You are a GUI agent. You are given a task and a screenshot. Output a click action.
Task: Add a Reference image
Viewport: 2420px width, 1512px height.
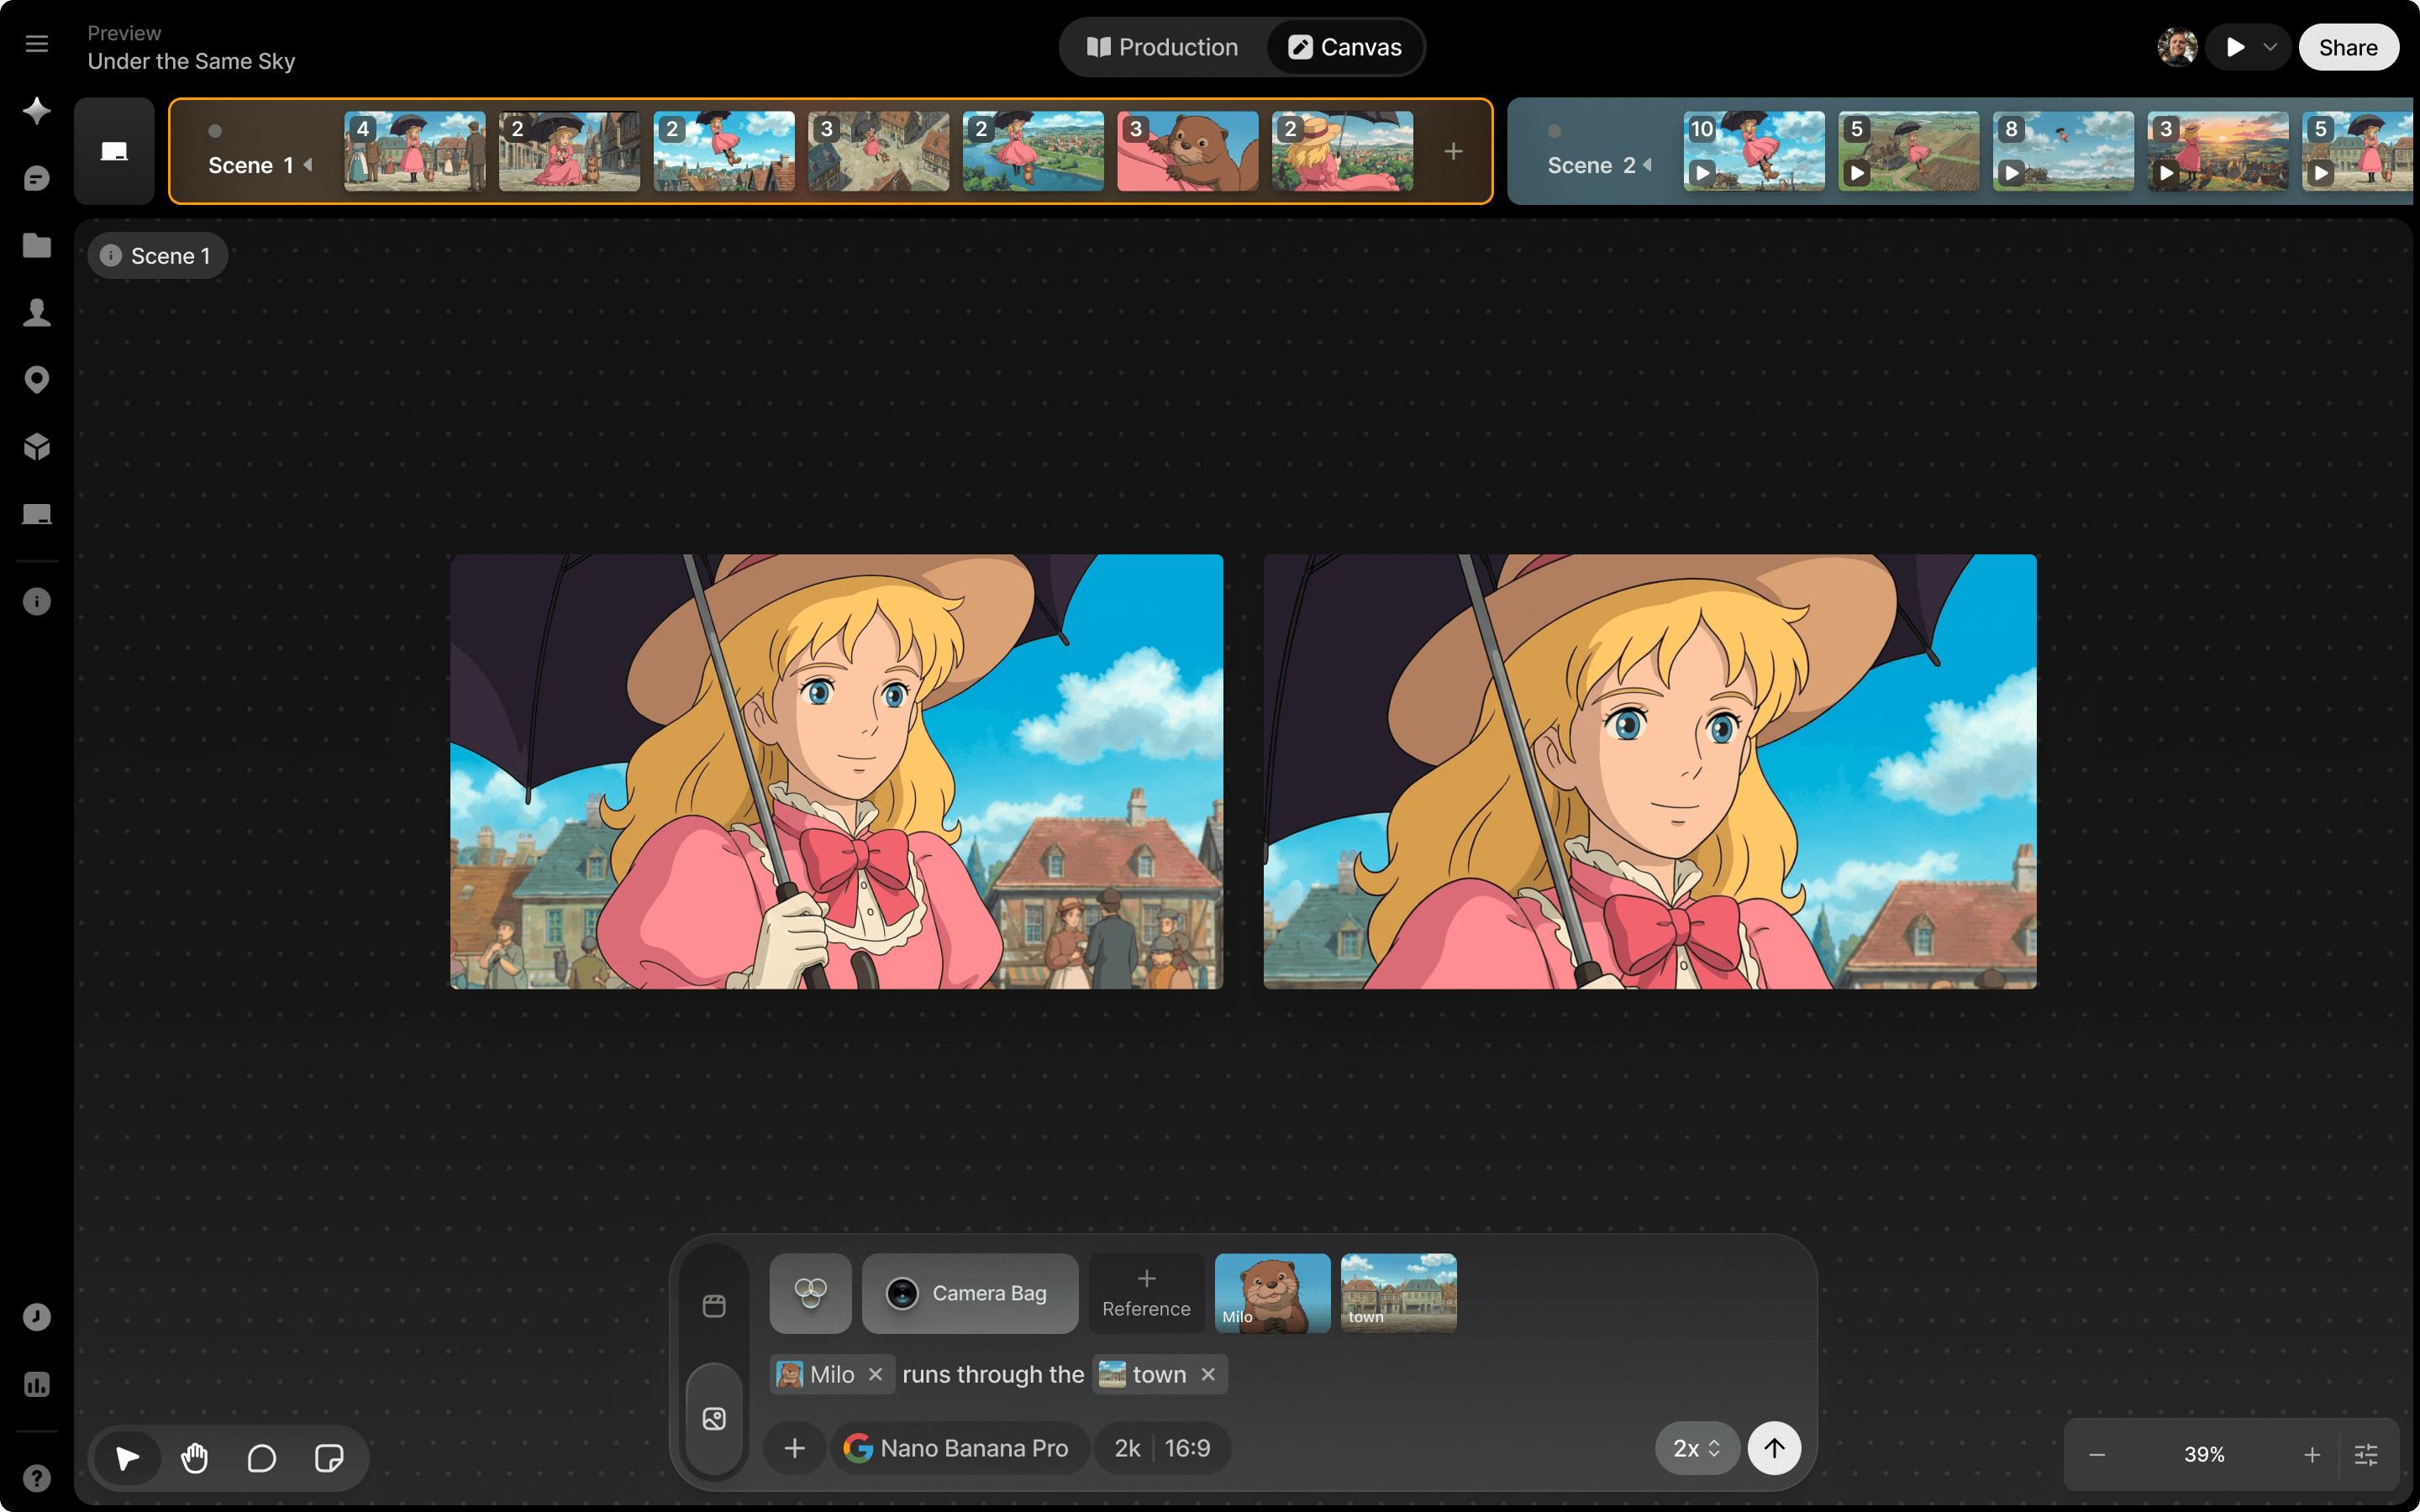tap(1146, 1293)
